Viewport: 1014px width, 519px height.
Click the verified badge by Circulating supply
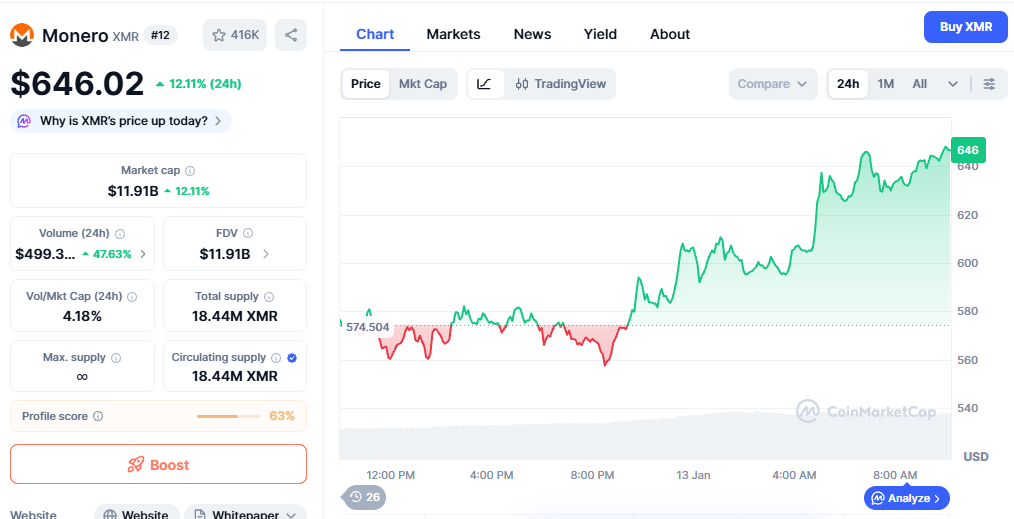(x=292, y=357)
